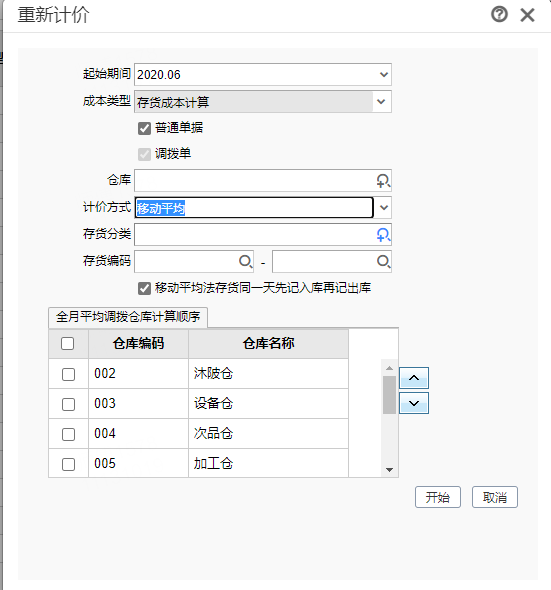Select the 全月平均调拨仓库计算顺序 tab

click(128, 317)
